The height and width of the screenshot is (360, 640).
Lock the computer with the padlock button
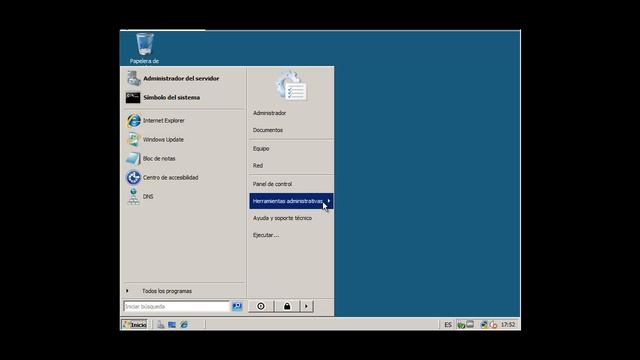(287, 306)
